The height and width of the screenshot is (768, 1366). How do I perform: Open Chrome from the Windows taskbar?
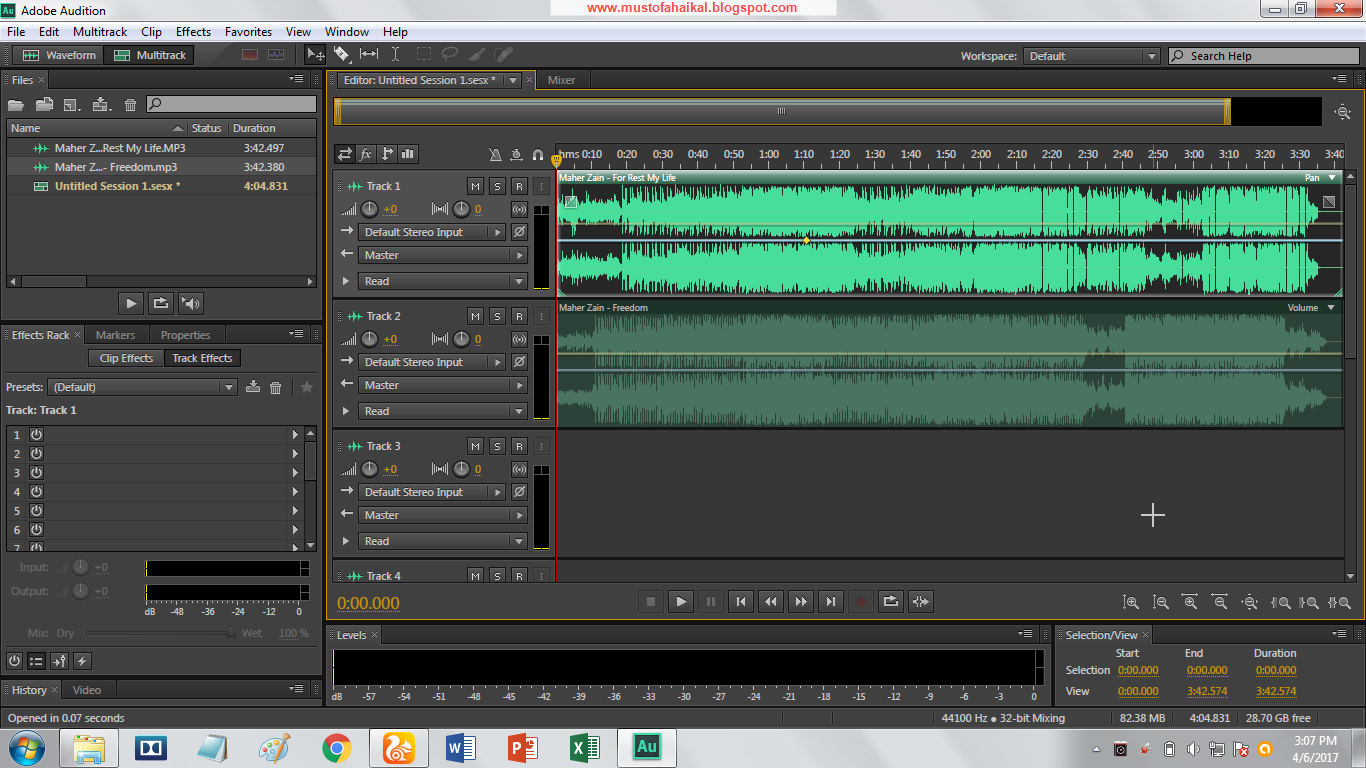(x=336, y=747)
